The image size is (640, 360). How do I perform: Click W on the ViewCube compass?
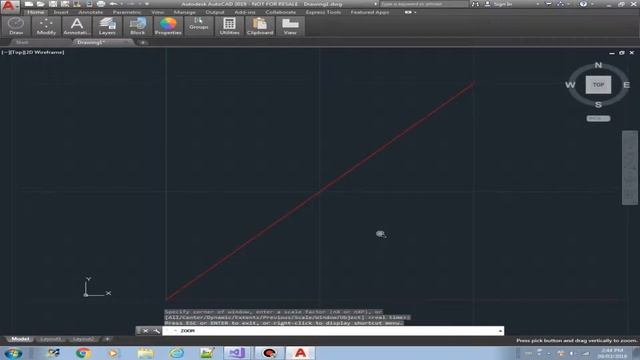pyautogui.click(x=570, y=85)
